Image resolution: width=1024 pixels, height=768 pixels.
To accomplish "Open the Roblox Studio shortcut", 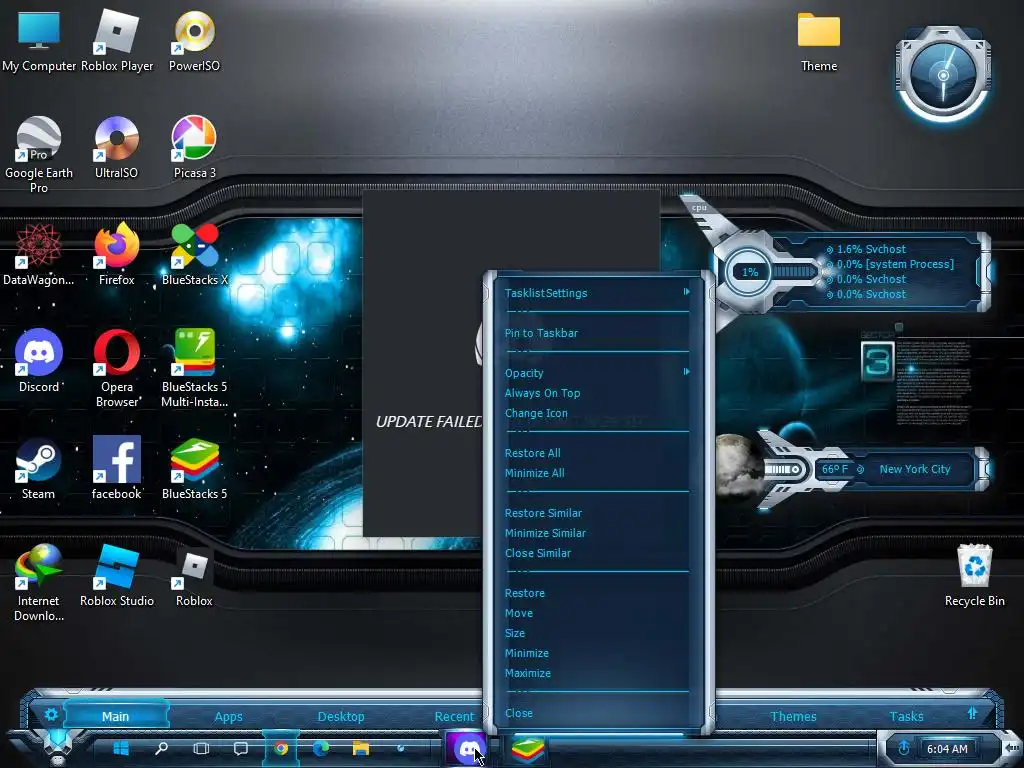I will click(x=117, y=576).
